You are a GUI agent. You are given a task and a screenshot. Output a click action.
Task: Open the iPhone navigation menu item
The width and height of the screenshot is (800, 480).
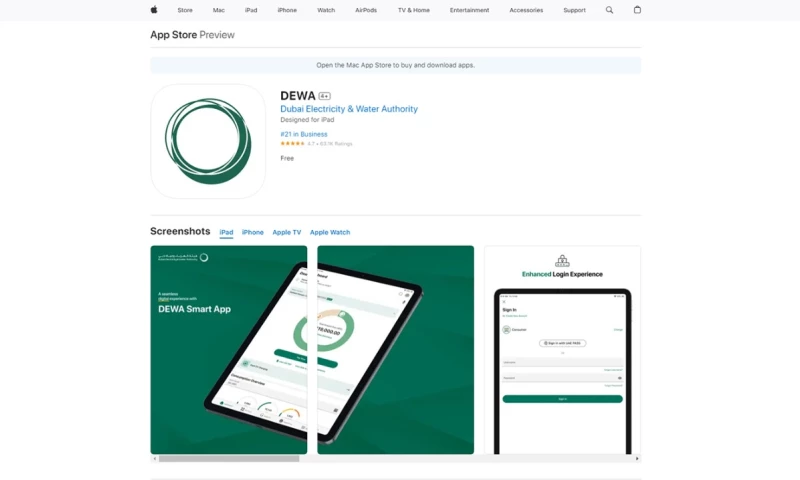(x=287, y=10)
